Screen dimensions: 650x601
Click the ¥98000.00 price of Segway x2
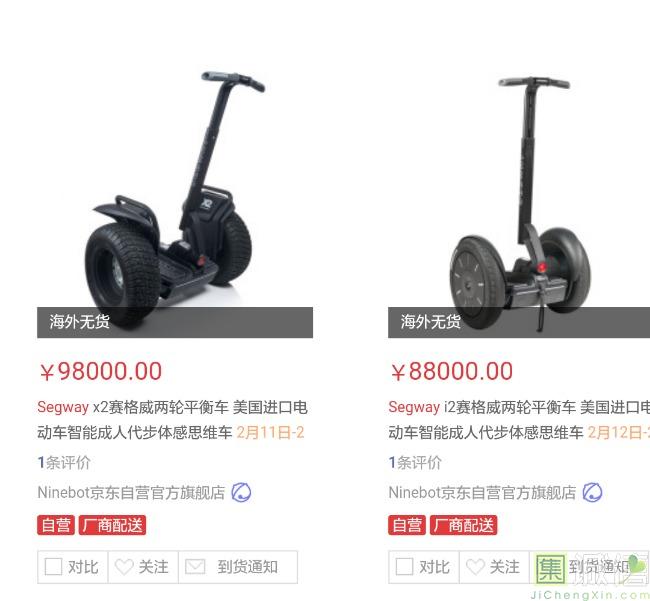coord(100,371)
